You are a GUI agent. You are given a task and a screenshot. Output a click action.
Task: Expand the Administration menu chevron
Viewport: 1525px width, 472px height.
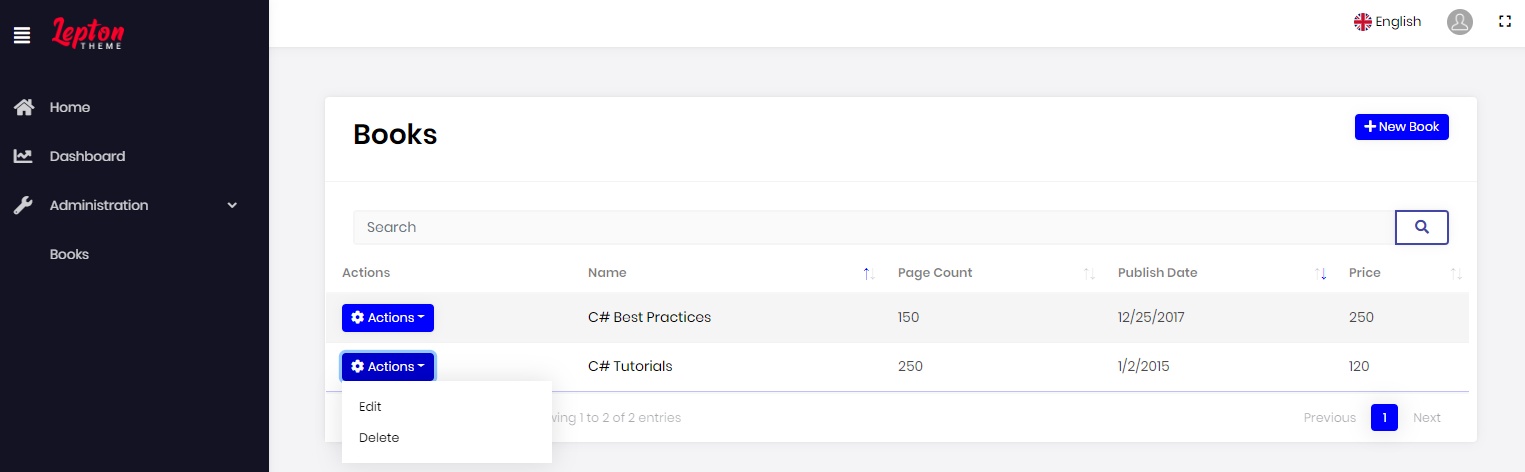tap(232, 205)
